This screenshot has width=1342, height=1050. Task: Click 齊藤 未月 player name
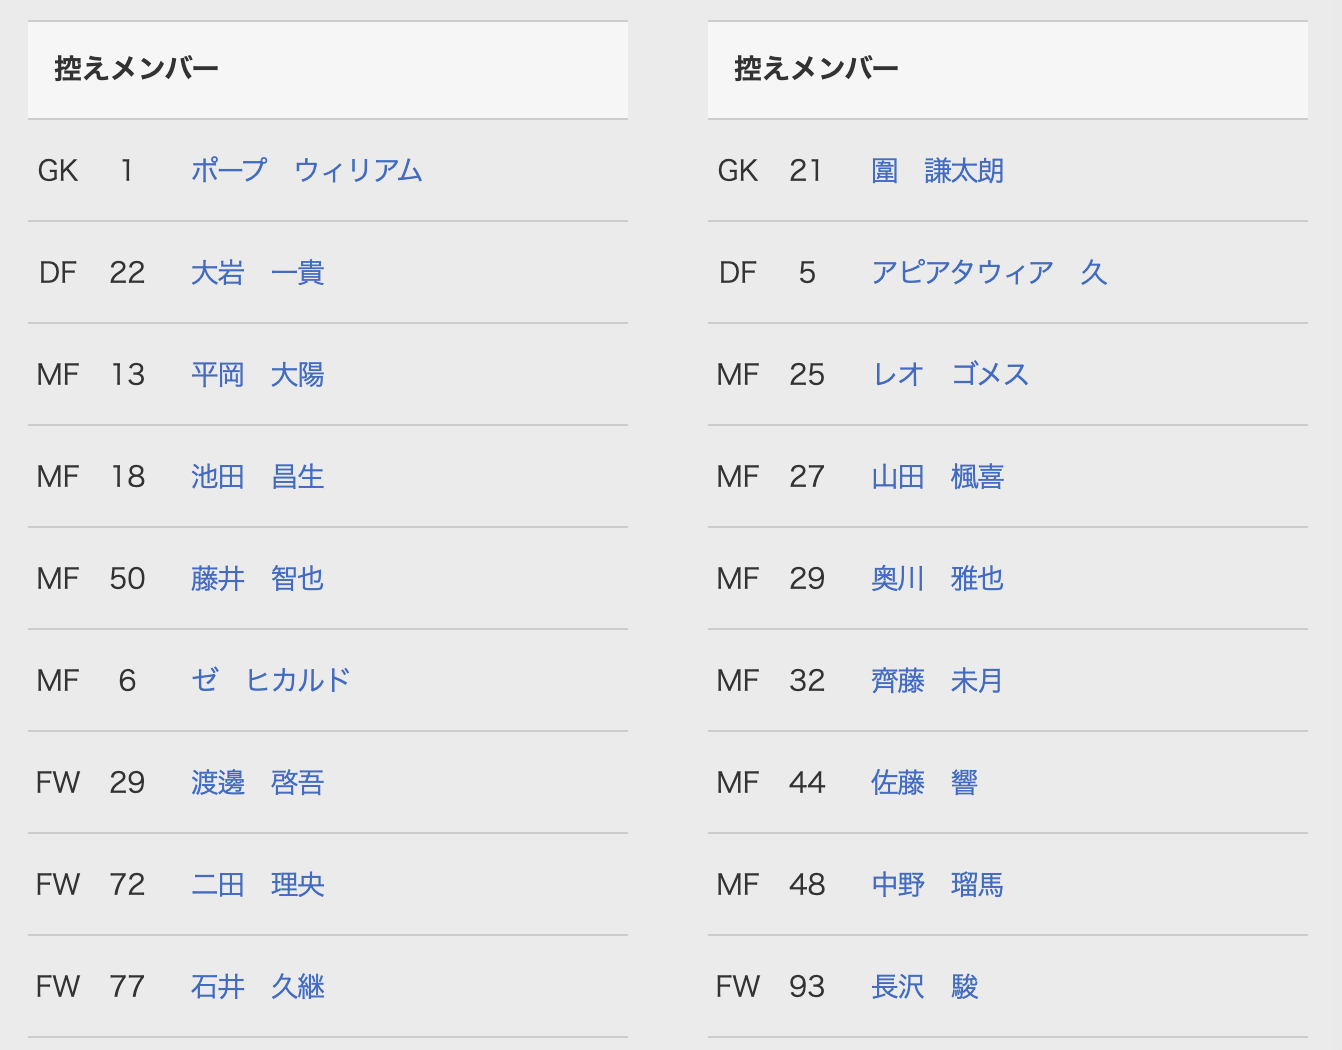tap(937, 681)
